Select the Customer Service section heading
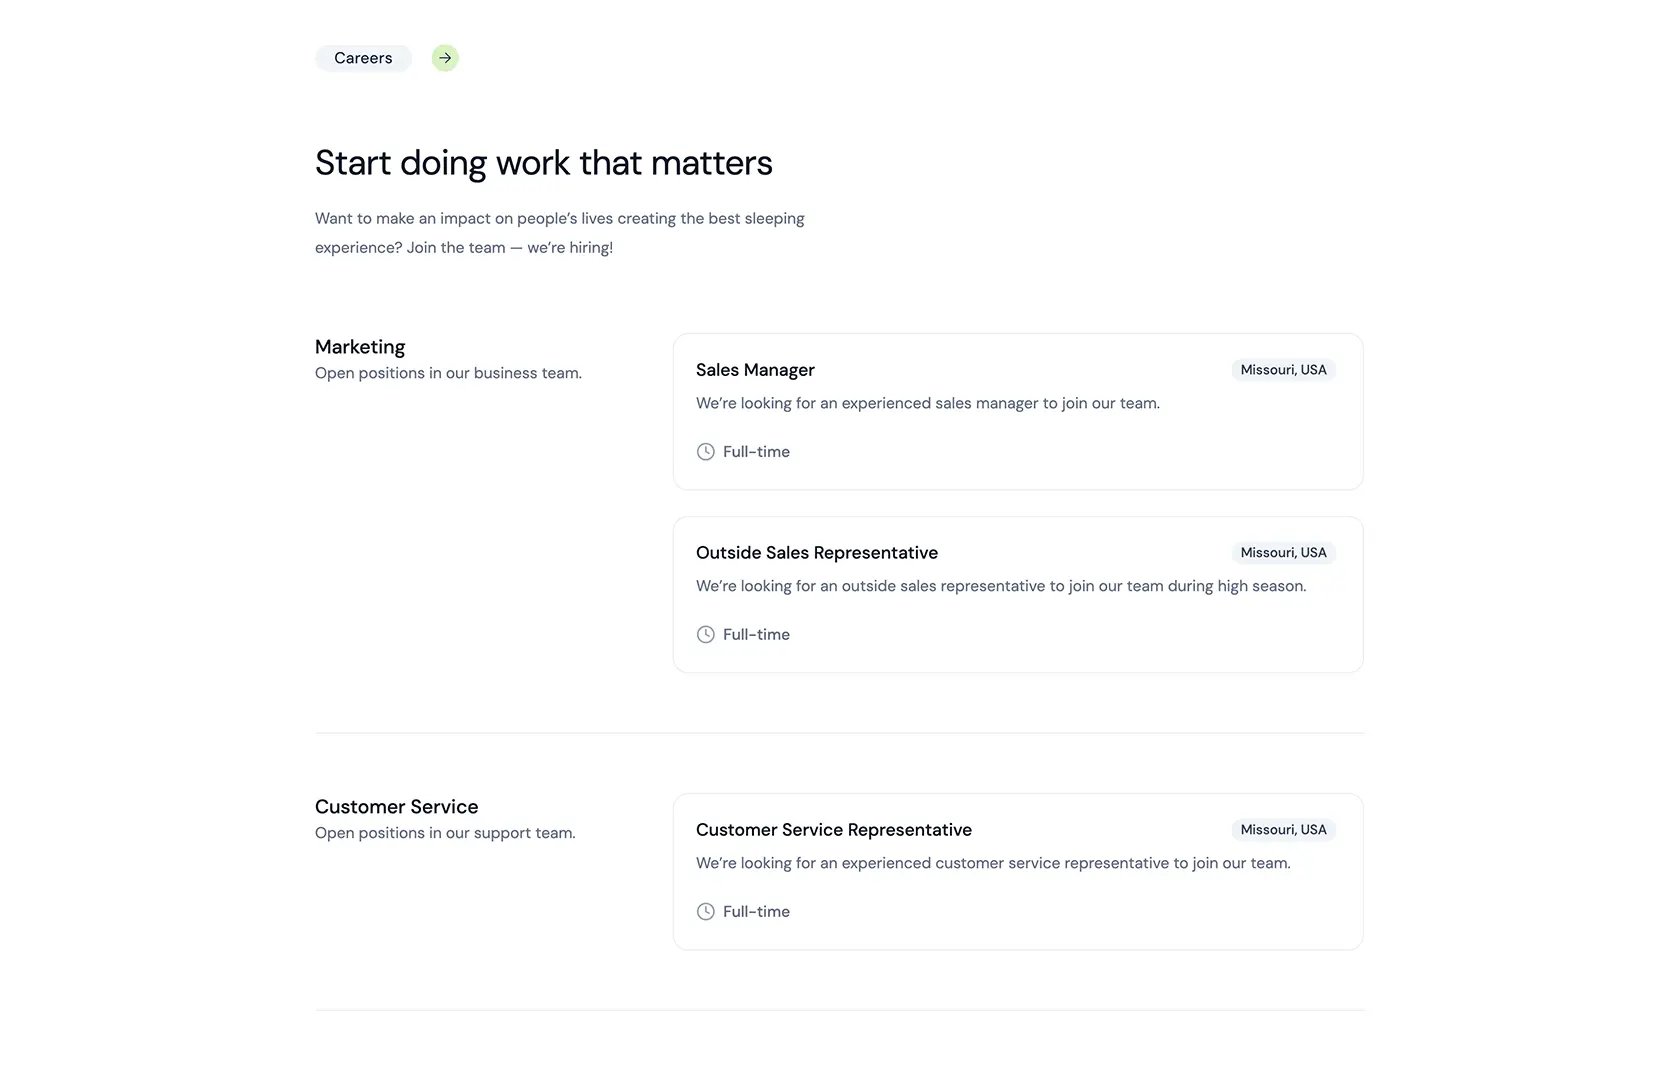Screen dimensions: 1680x1077 (x=396, y=807)
